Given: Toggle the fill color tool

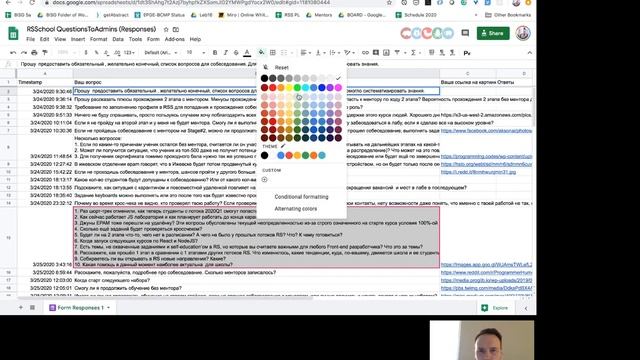Looking at the screenshot, I should (261, 53).
